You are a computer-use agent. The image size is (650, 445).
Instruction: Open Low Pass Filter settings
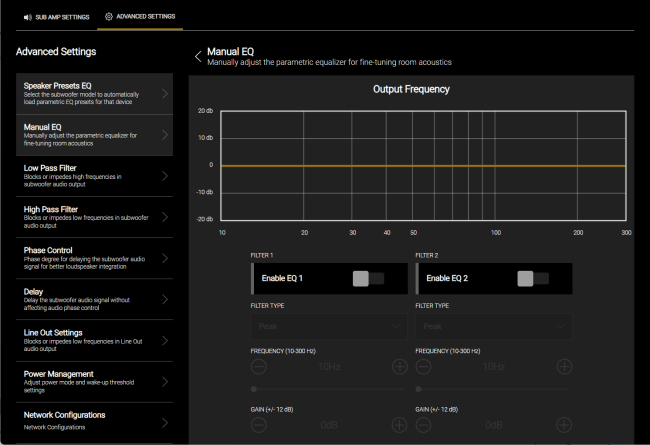[95, 176]
